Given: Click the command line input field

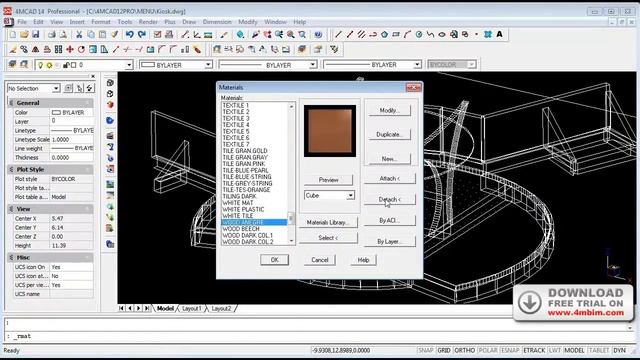Looking at the screenshot, I should [318, 336].
